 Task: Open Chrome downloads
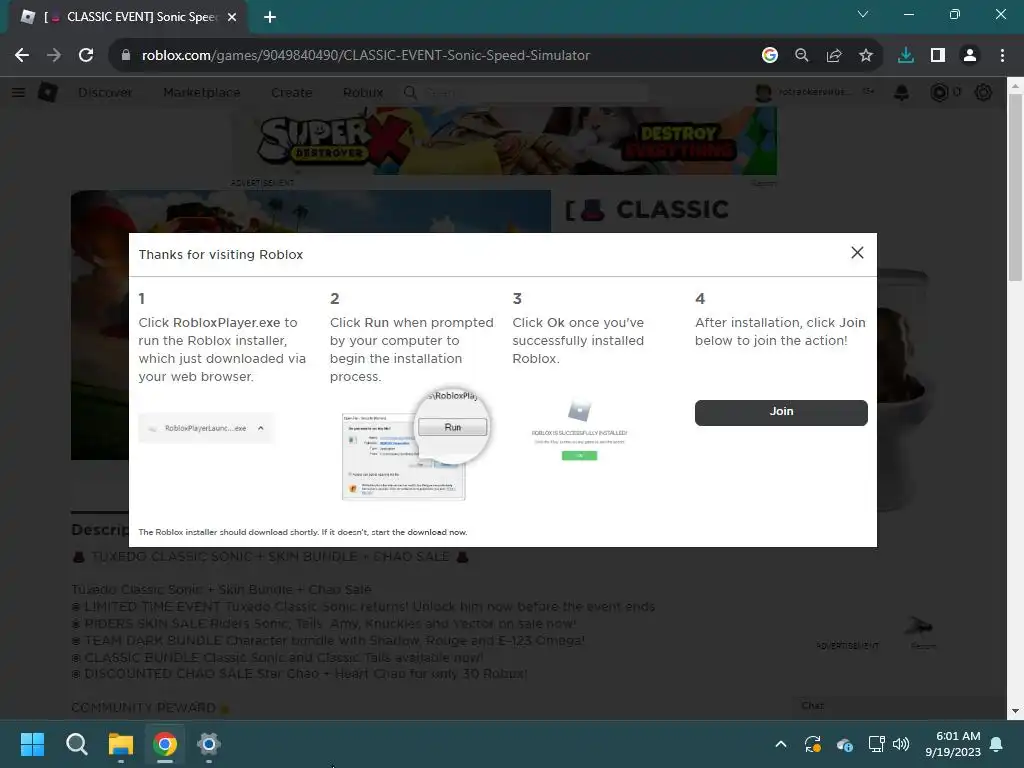[x=906, y=56]
